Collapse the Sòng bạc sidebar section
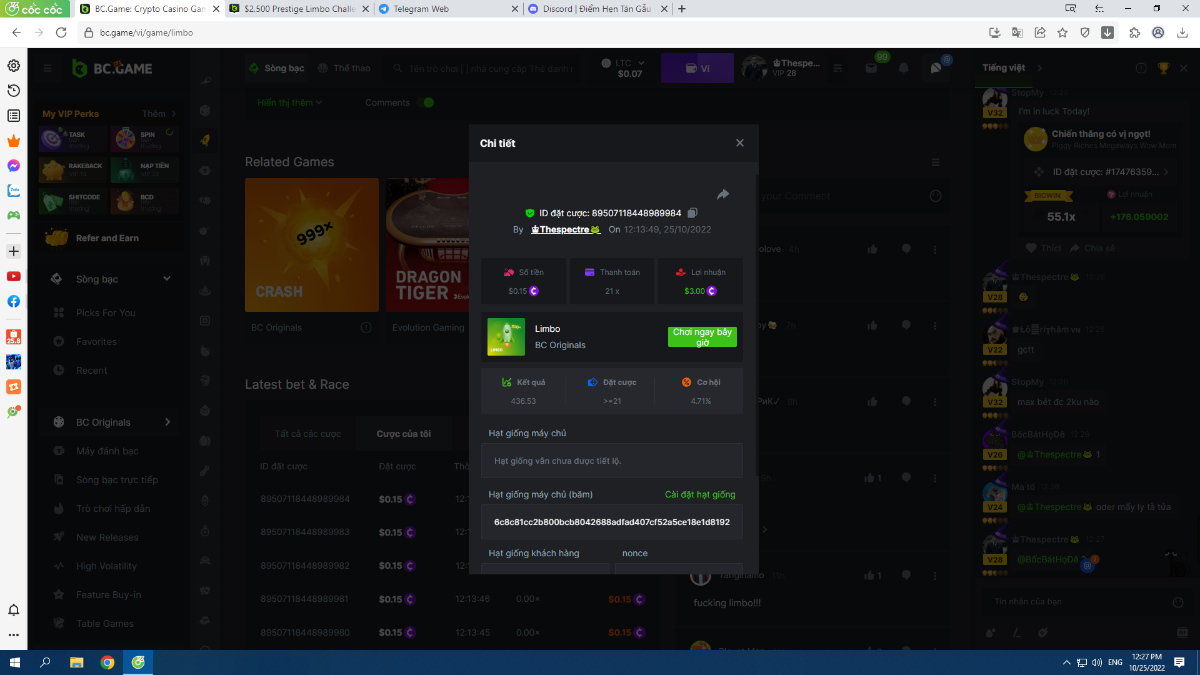The width and height of the screenshot is (1200, 675). tap(167, 279)
